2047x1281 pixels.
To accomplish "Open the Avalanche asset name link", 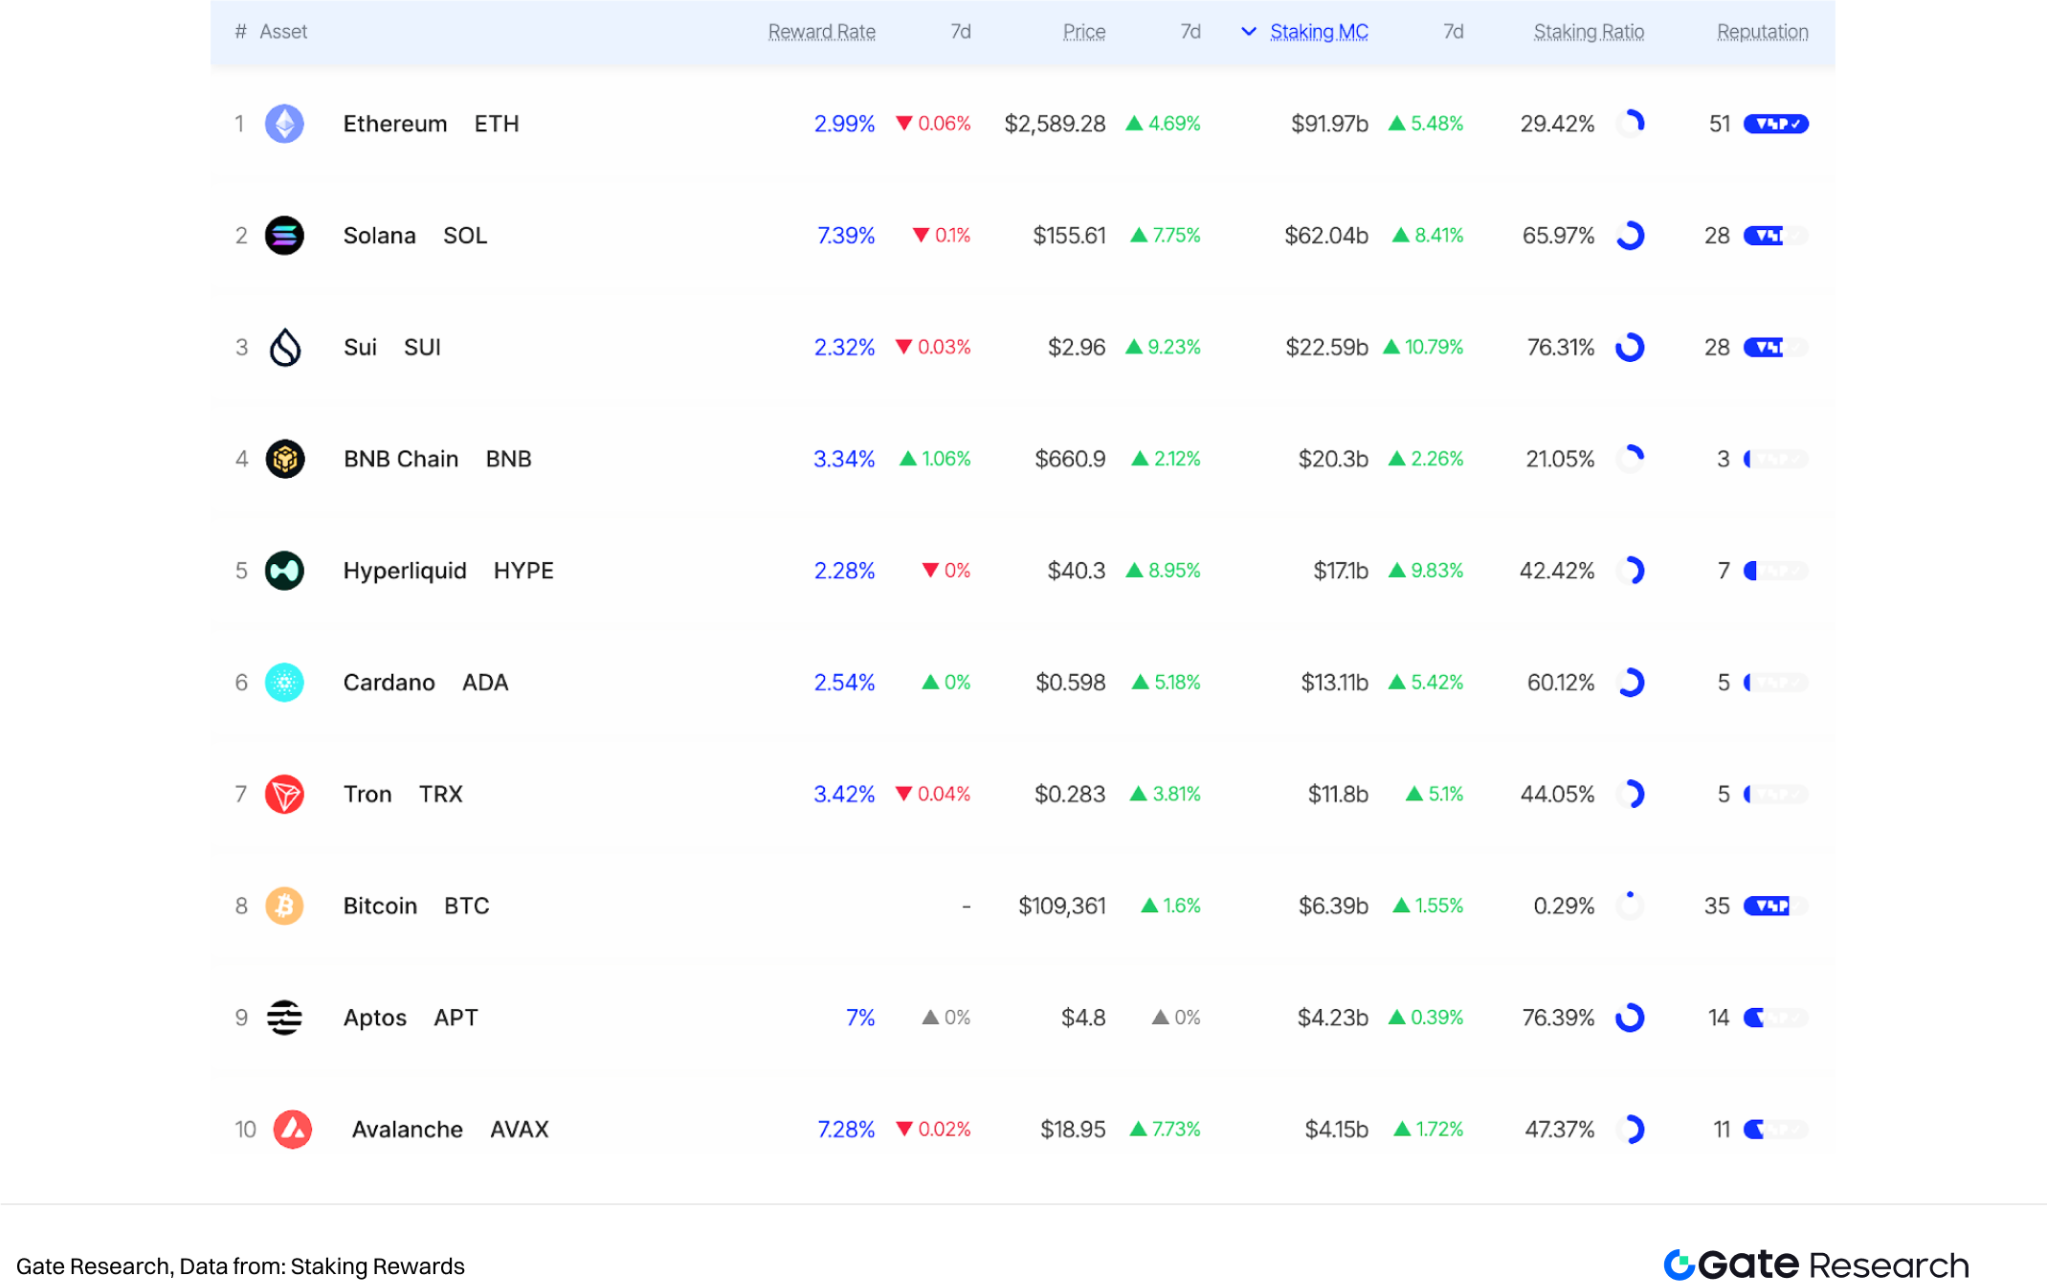I will [x=407, y=1130].
